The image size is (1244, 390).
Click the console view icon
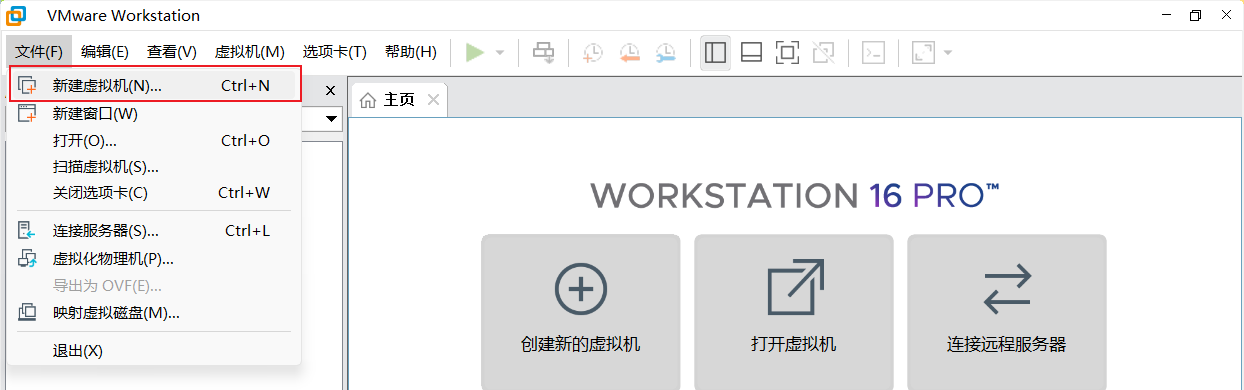pyautogui.click(x=874, y=52)
